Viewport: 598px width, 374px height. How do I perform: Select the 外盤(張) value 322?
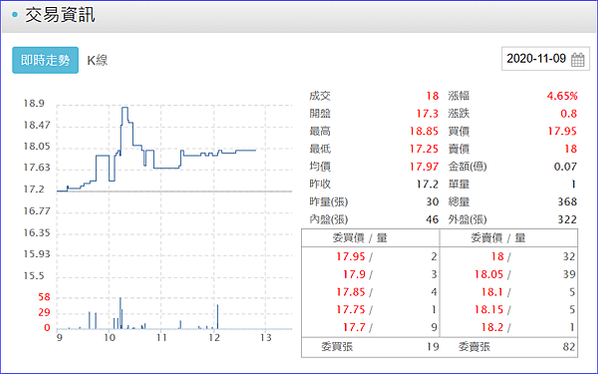pos(567,219)
